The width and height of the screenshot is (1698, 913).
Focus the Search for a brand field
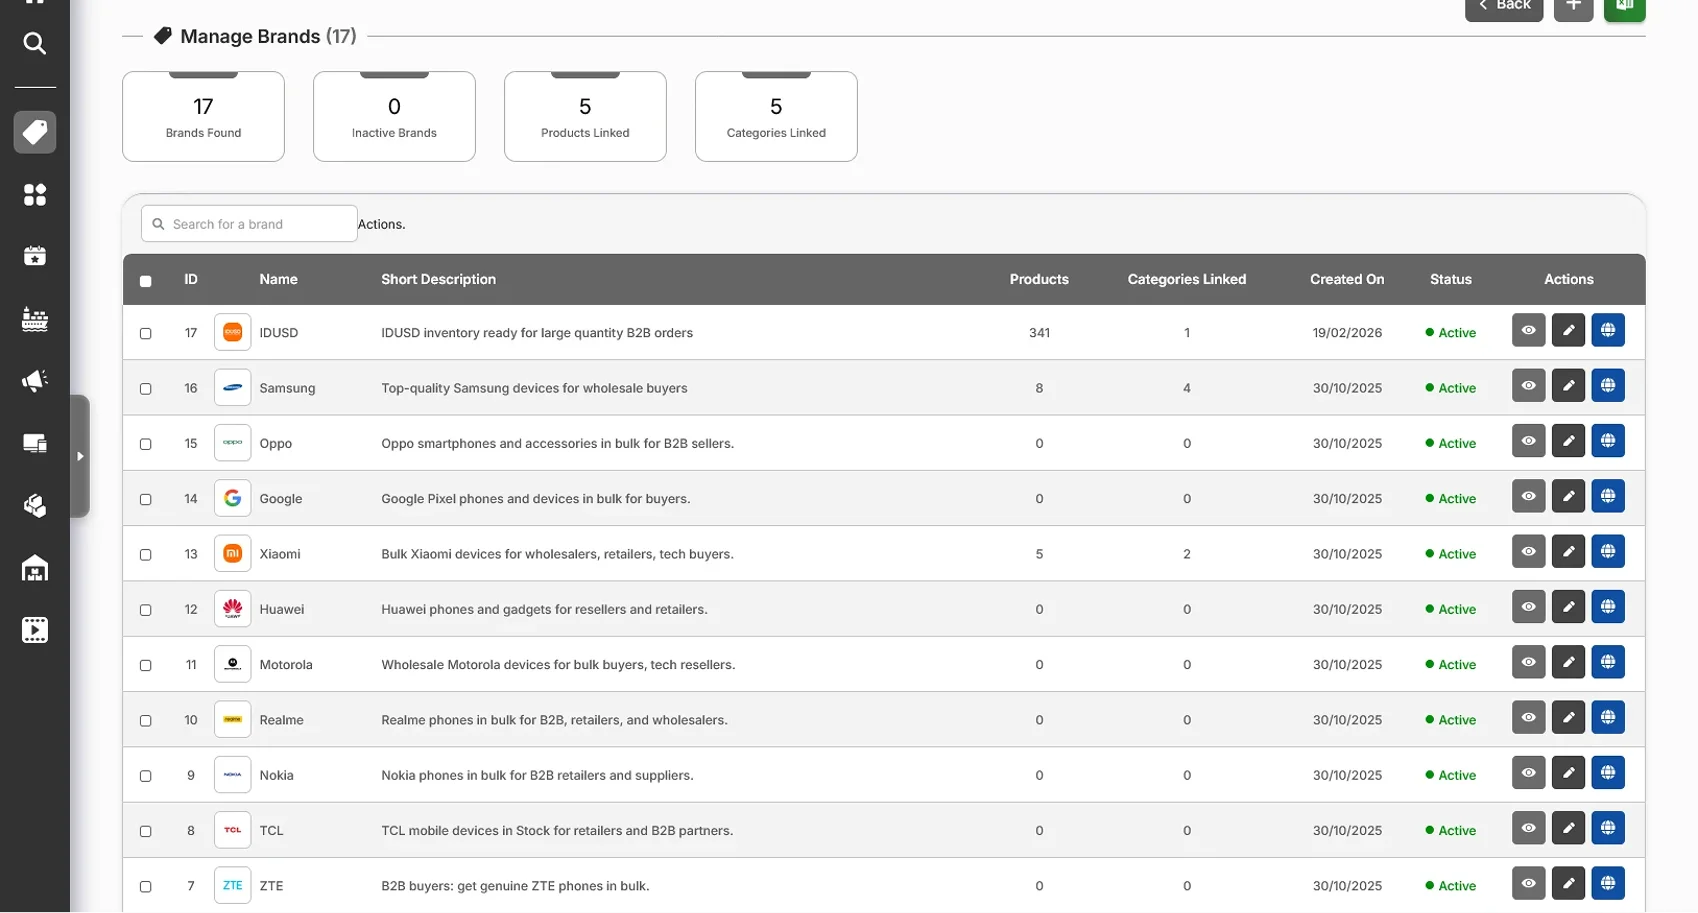(249, 224)
